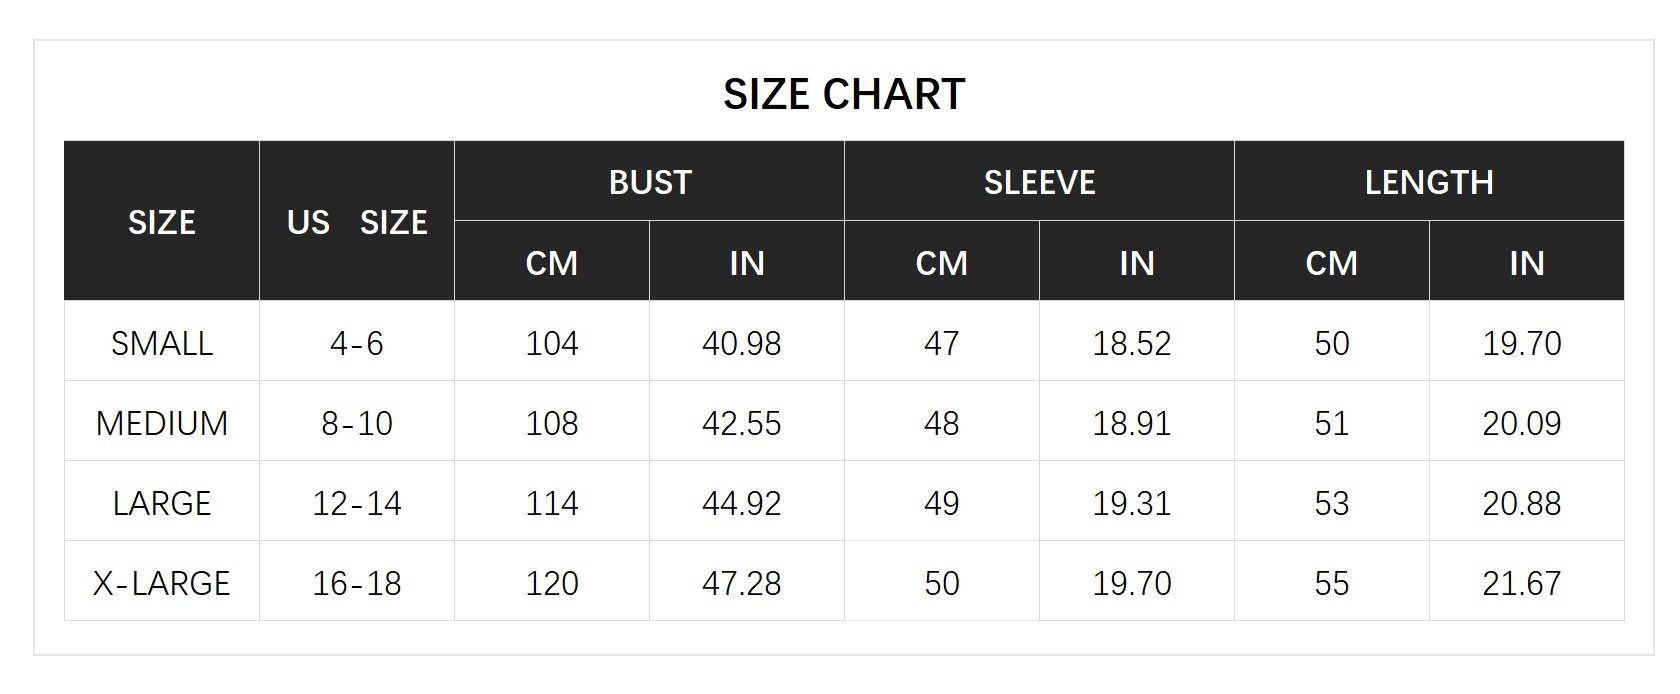Click the bust value 40.98 inches
The image size is (1680, 694).
tap(741, 343)
